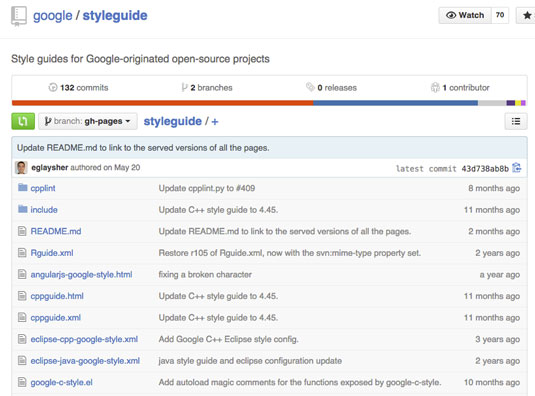The width and height of the screenshot is (535, 396).
Task: Click the cppguide.xml file icon
Action: pyautogui.click(x=22, y=317)
